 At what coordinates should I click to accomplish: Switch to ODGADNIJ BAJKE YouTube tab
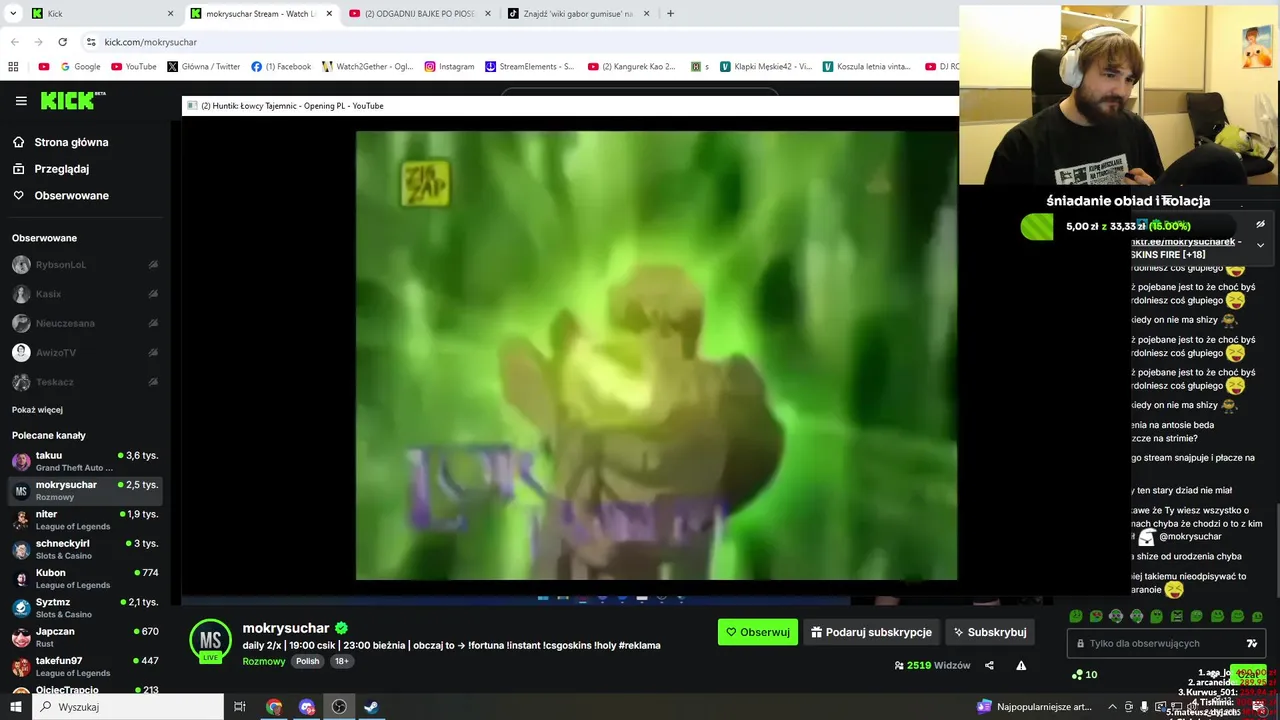coord(418,14)
